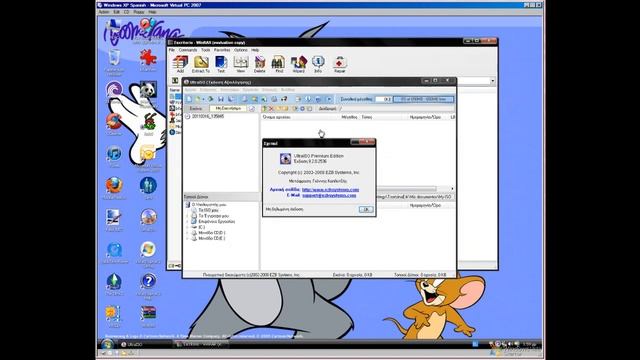Image resolution: width=640 pixels, height=360 pixels.
Task: Switch to WinRAR taskbar button
Action: pos(200,344)
